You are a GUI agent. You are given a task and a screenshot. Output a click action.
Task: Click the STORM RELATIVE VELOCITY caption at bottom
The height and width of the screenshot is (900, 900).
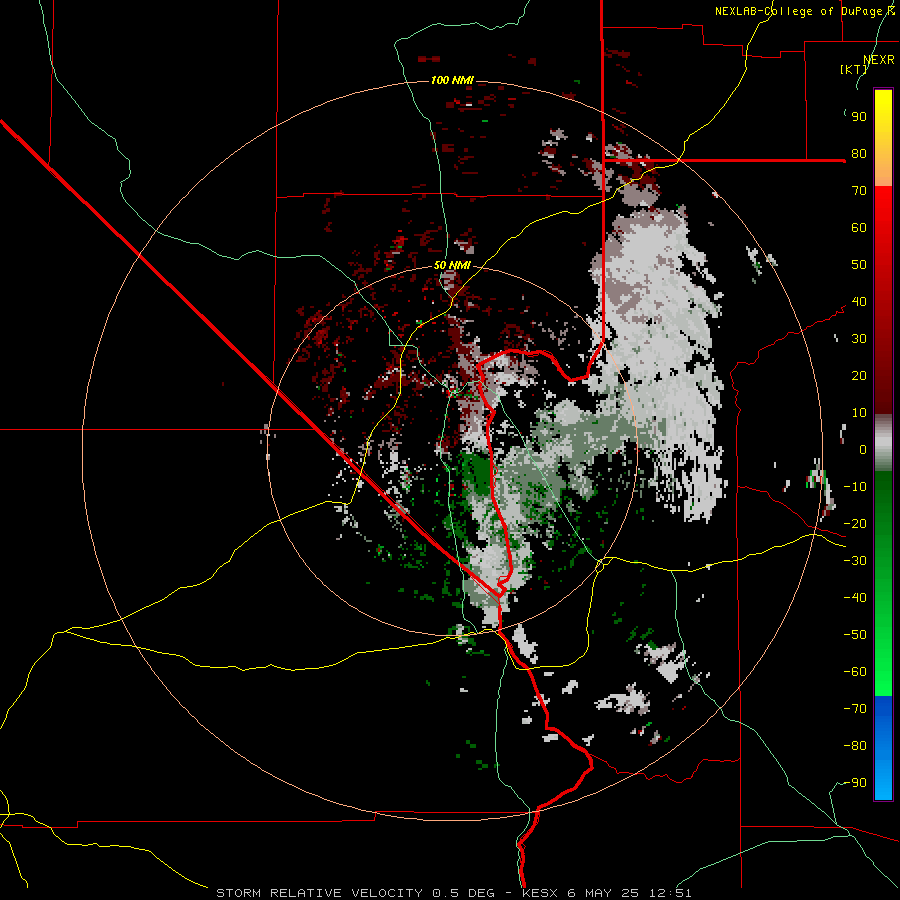[x=454, y=893]
